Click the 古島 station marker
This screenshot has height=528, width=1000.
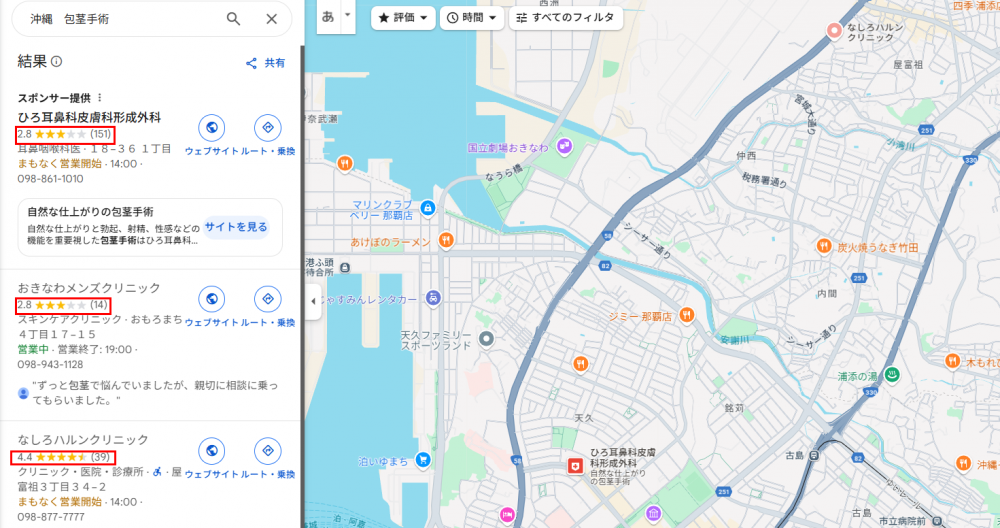[x=814, y=455]
